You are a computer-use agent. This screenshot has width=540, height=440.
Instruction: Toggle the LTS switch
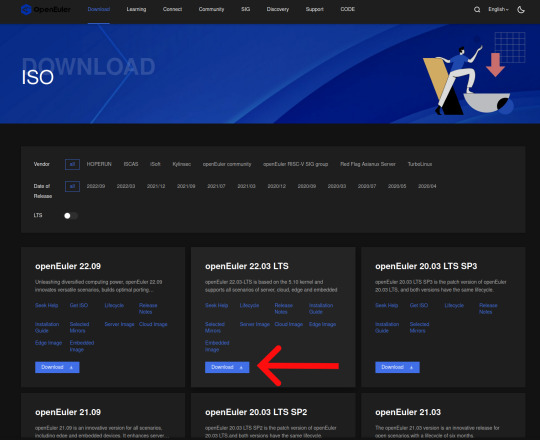[x=71, y=216]
